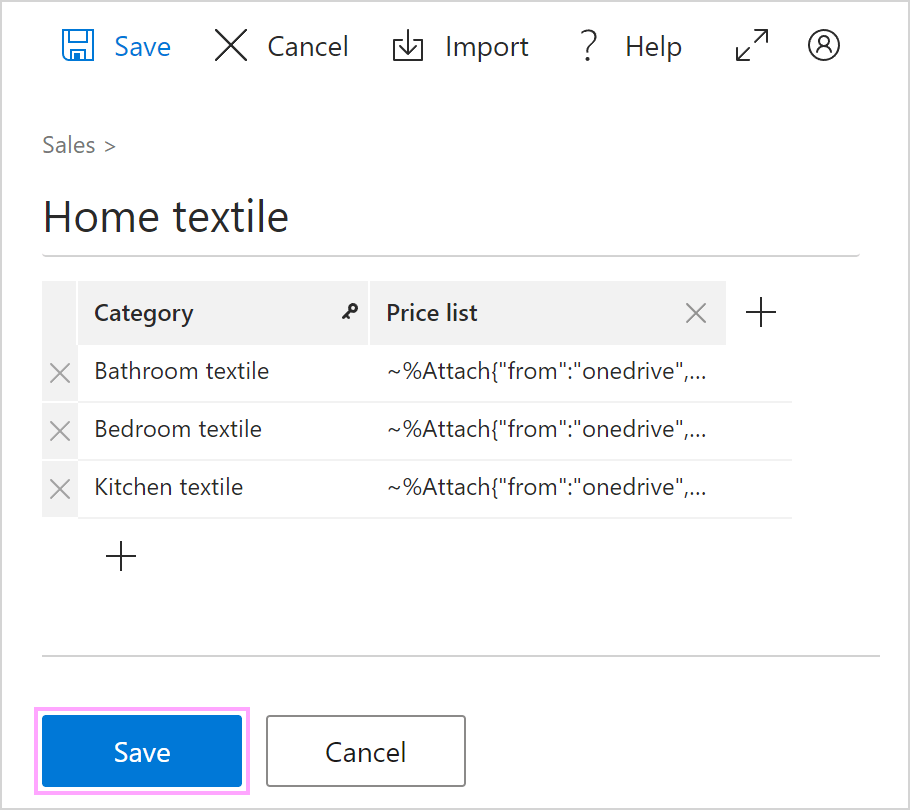Click the Home textile title field

tap(165, 216)
